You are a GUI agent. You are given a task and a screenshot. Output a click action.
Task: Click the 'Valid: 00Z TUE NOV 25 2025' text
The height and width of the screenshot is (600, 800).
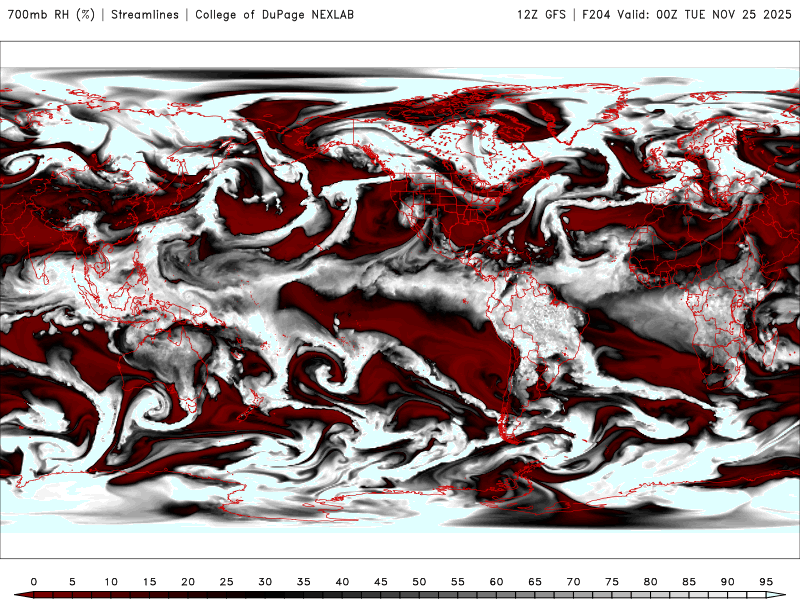pos(704,14)
